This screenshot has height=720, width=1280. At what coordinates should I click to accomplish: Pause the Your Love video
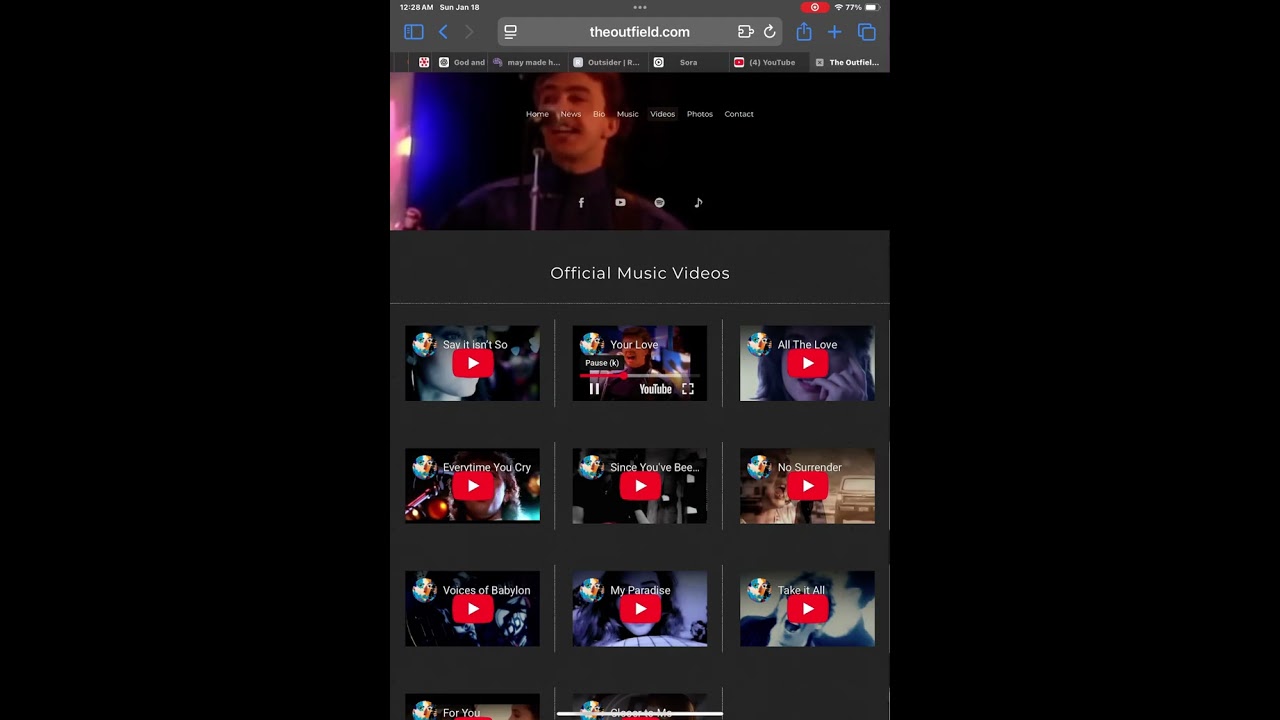click(x=594, y=389)
